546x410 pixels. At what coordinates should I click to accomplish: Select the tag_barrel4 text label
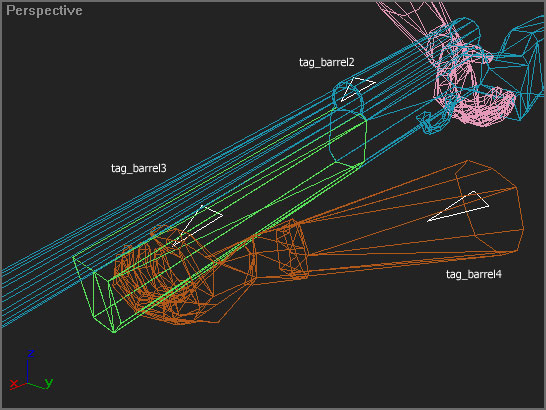click(x=474, y=274)
